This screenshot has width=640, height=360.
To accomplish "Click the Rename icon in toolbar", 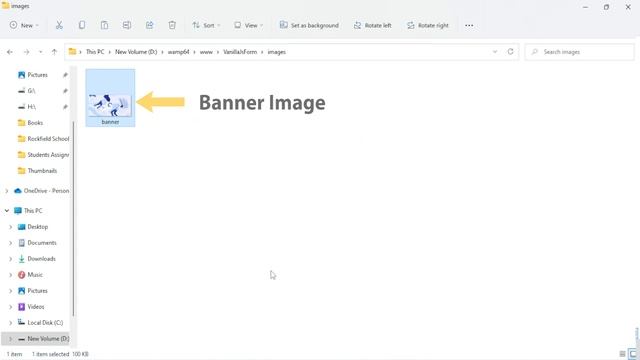I will (127, 25).
